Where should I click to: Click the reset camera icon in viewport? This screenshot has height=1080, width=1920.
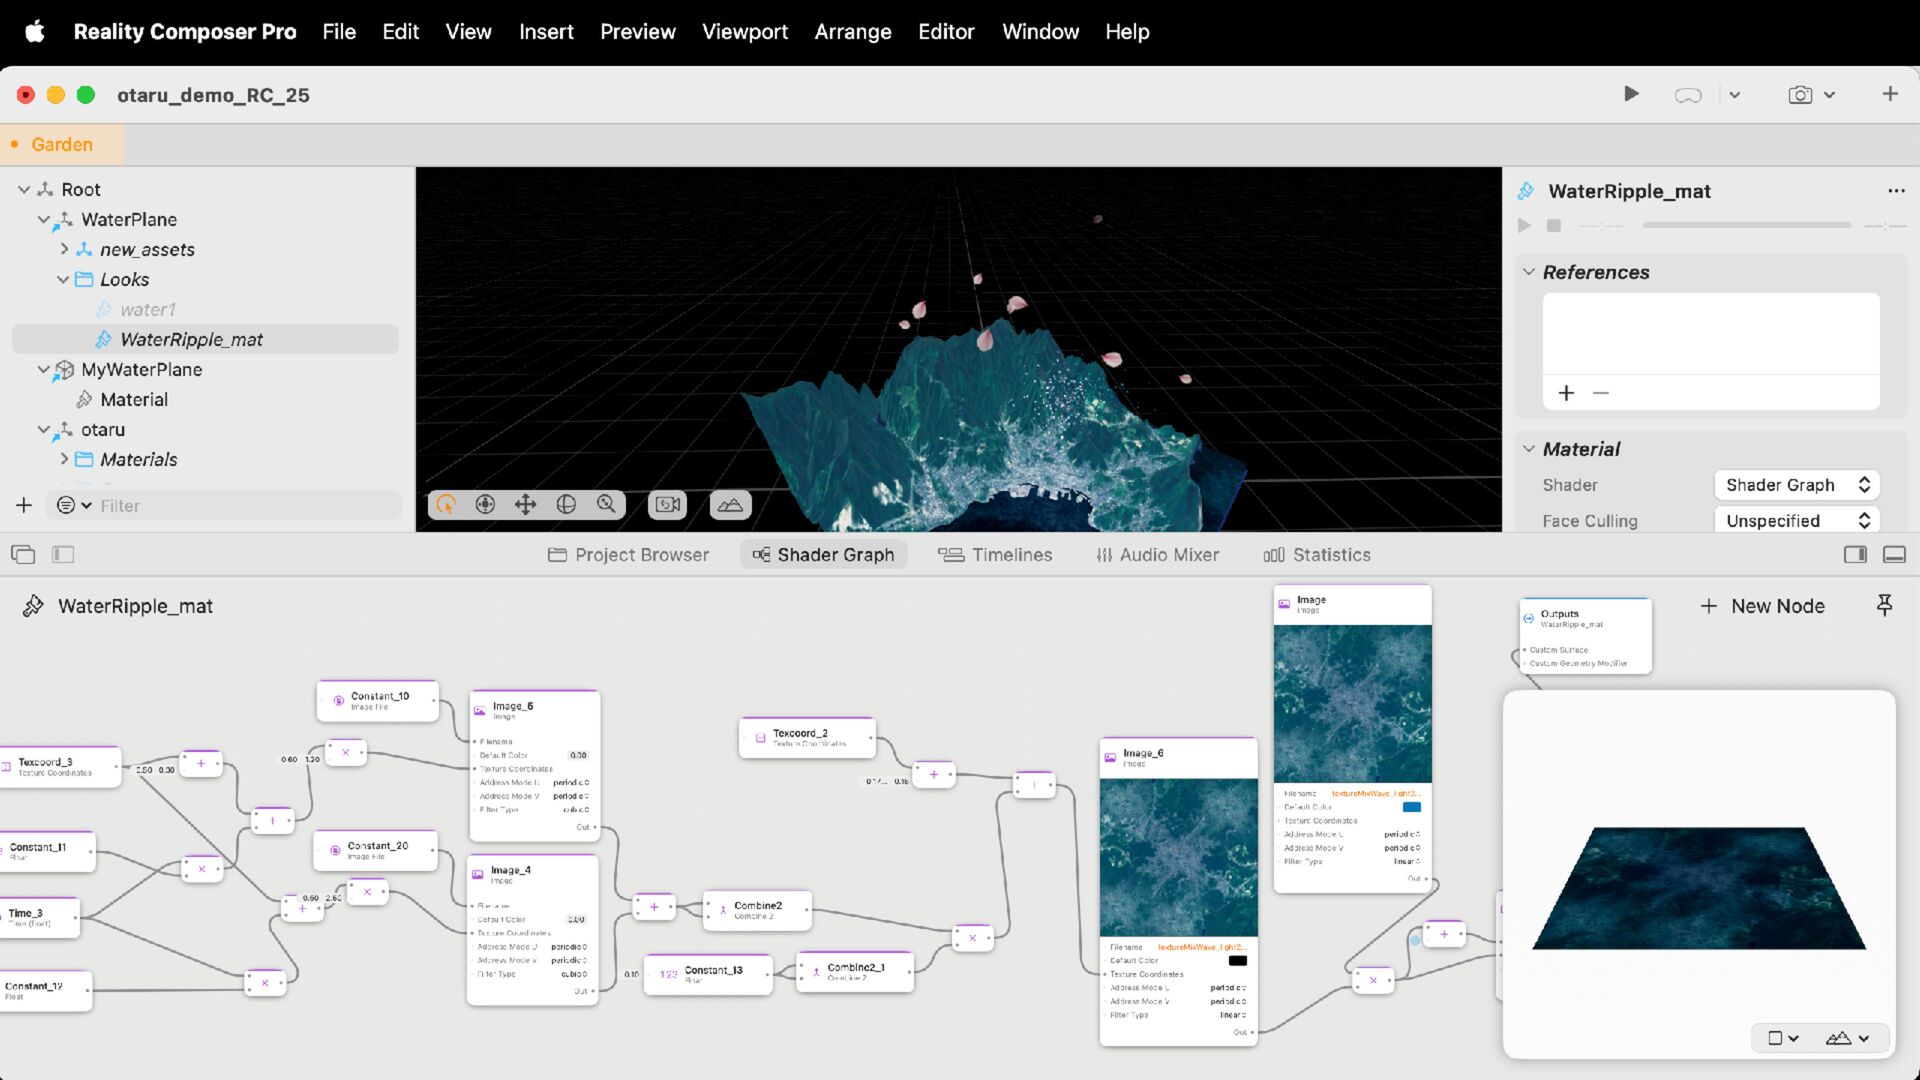[667, 505]
